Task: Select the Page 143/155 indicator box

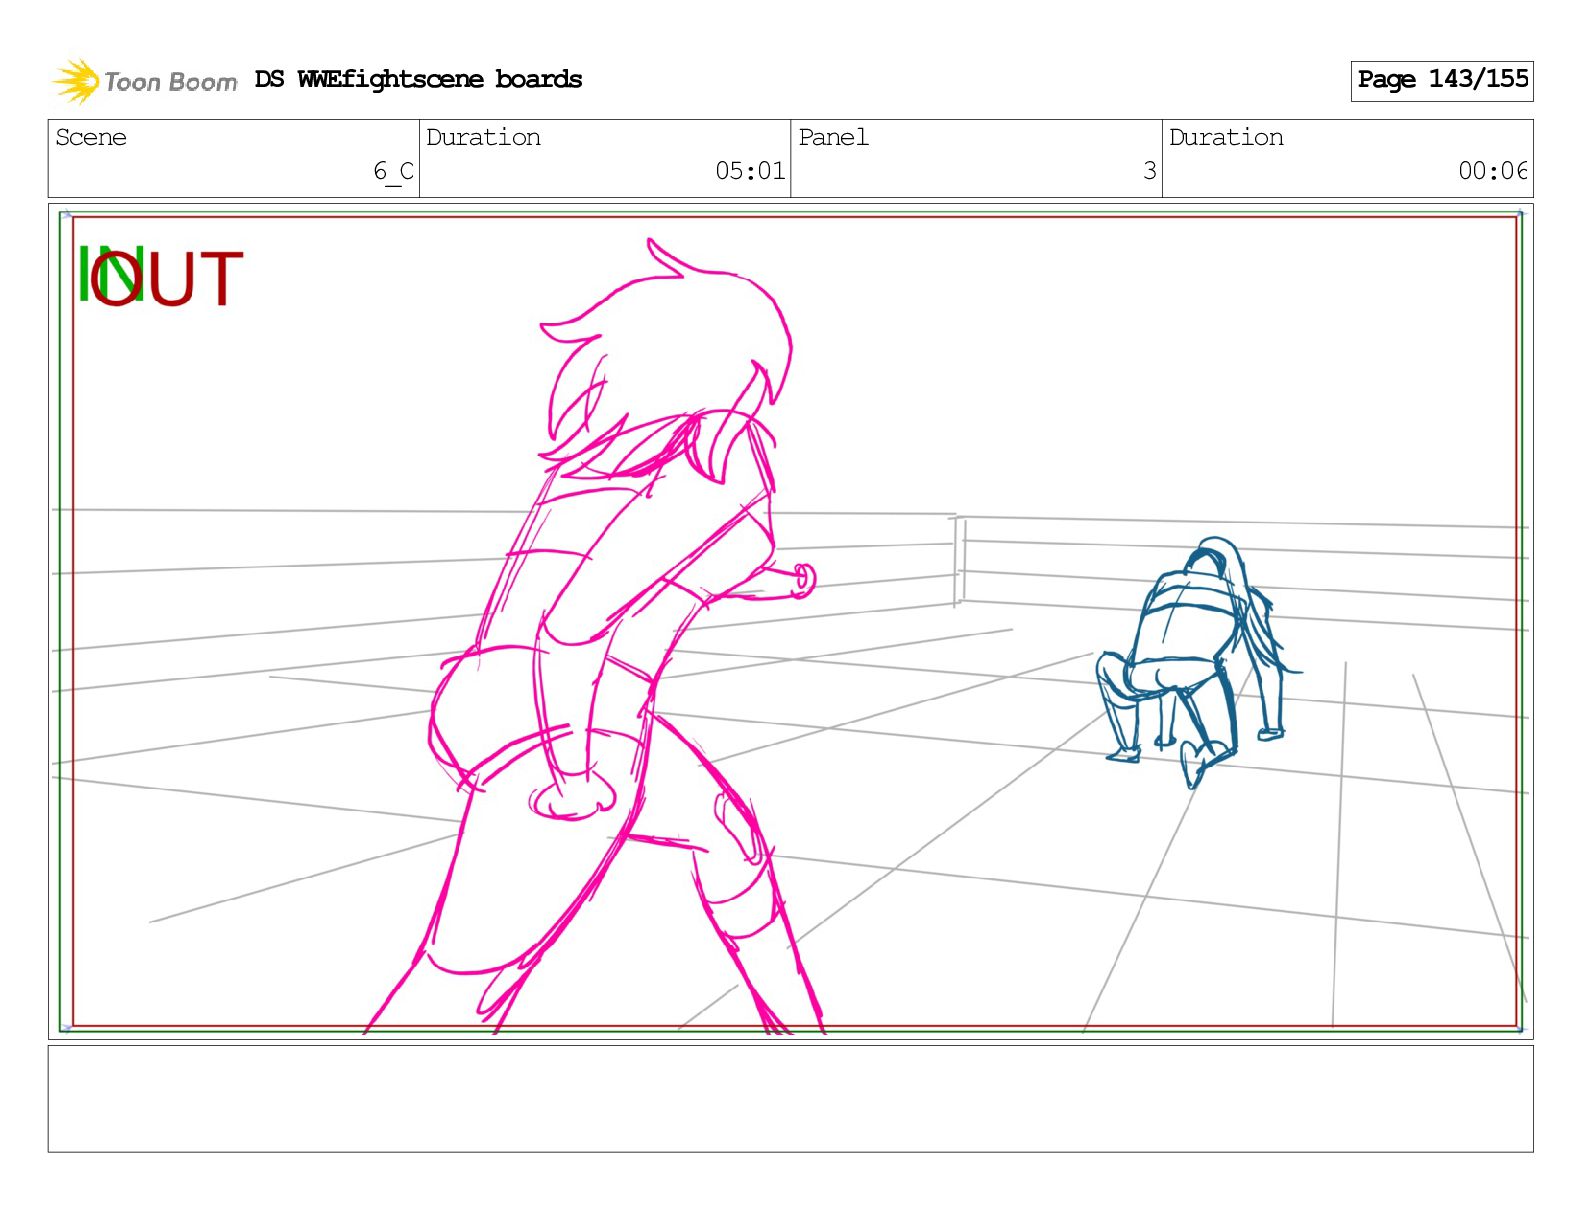Action: [x=1441, y=80]
